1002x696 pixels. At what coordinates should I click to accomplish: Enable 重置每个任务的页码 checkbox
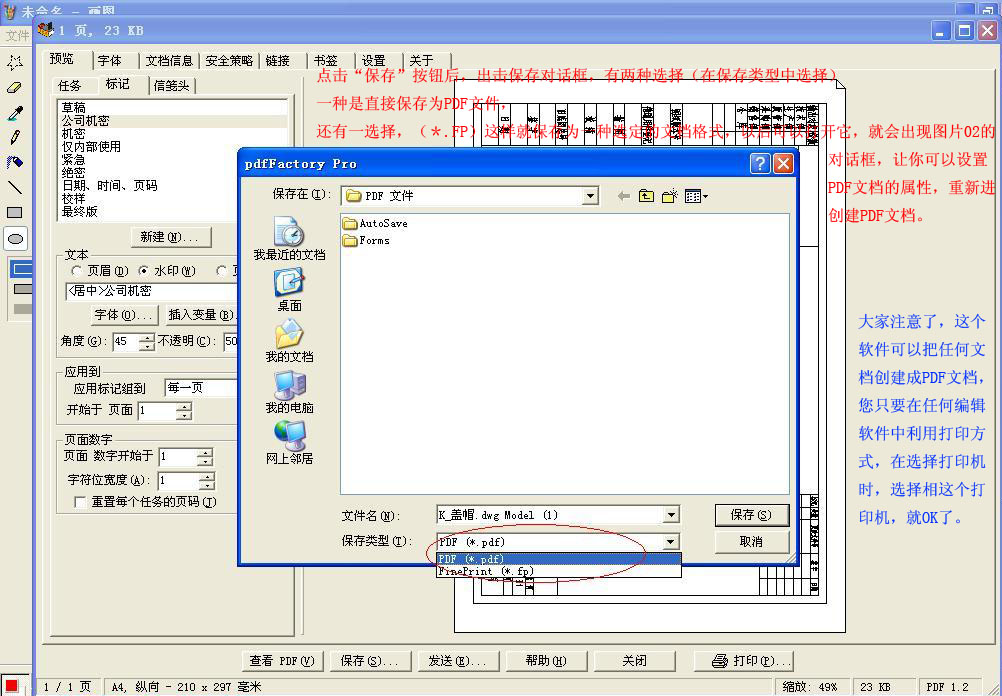coord(81,502)
